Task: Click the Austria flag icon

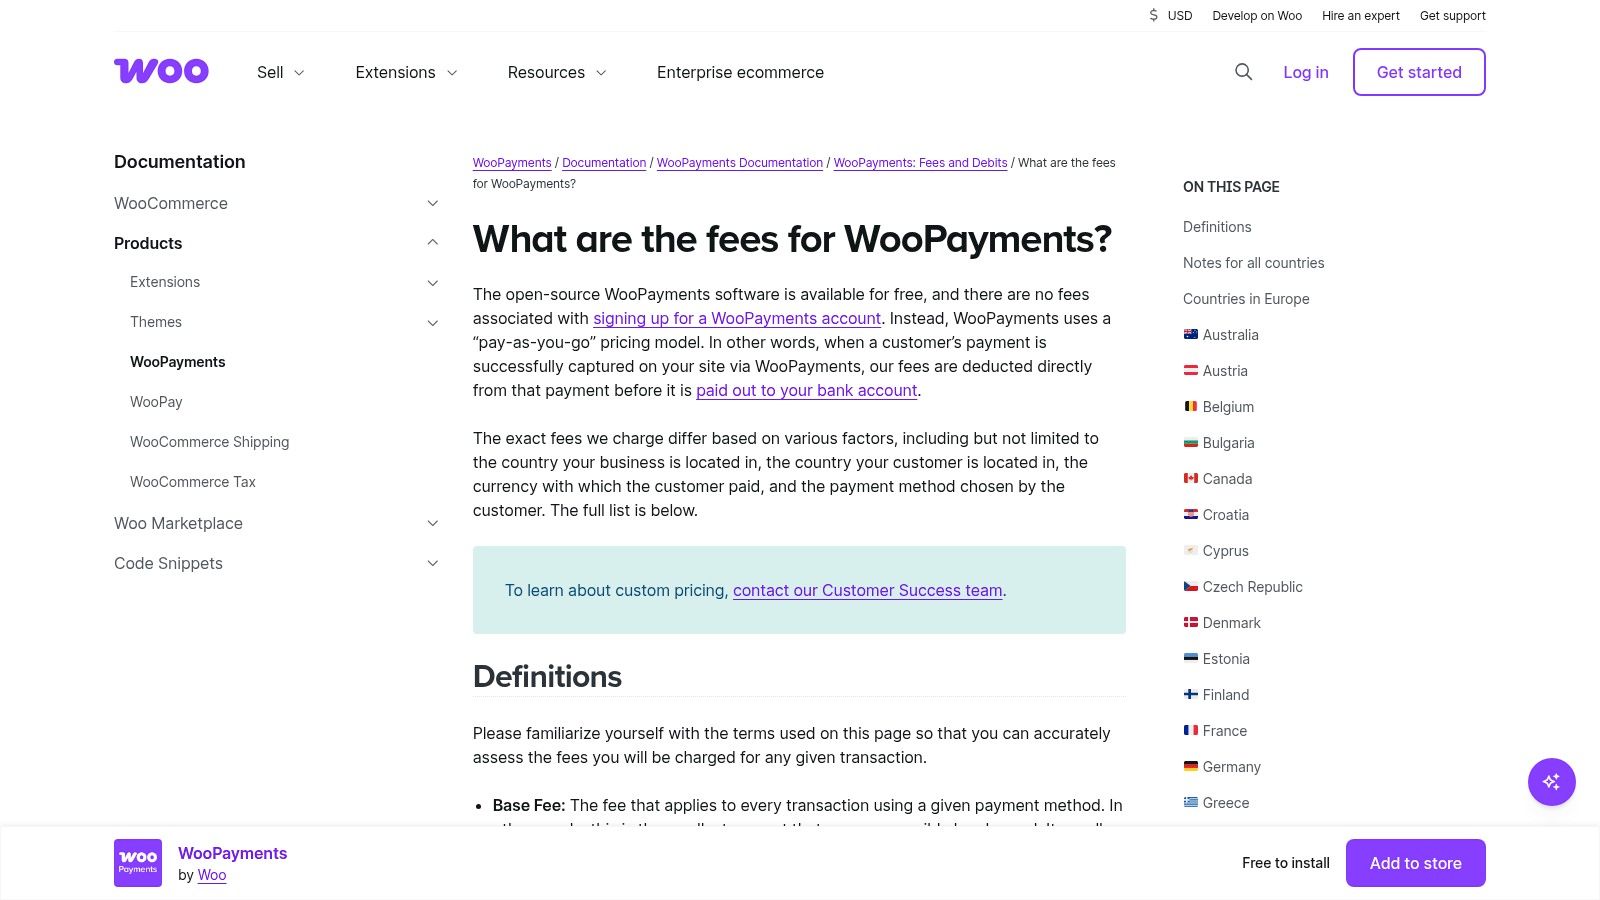Action: pyautogui.click(x=1190, y=371)
